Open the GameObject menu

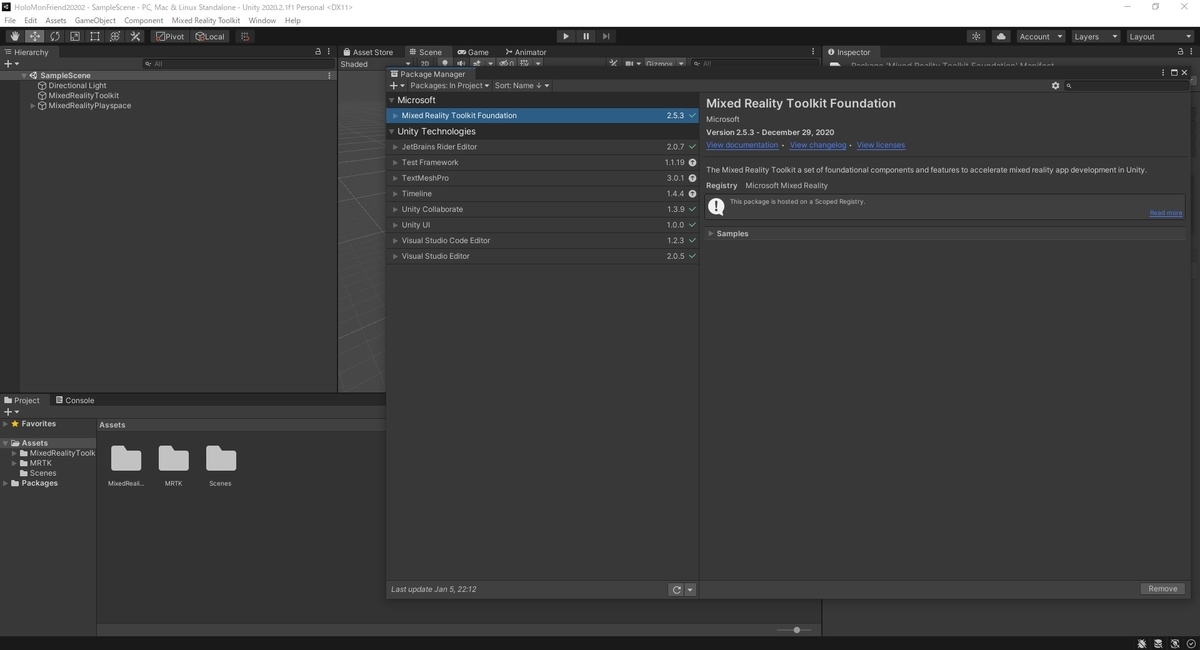95,20
